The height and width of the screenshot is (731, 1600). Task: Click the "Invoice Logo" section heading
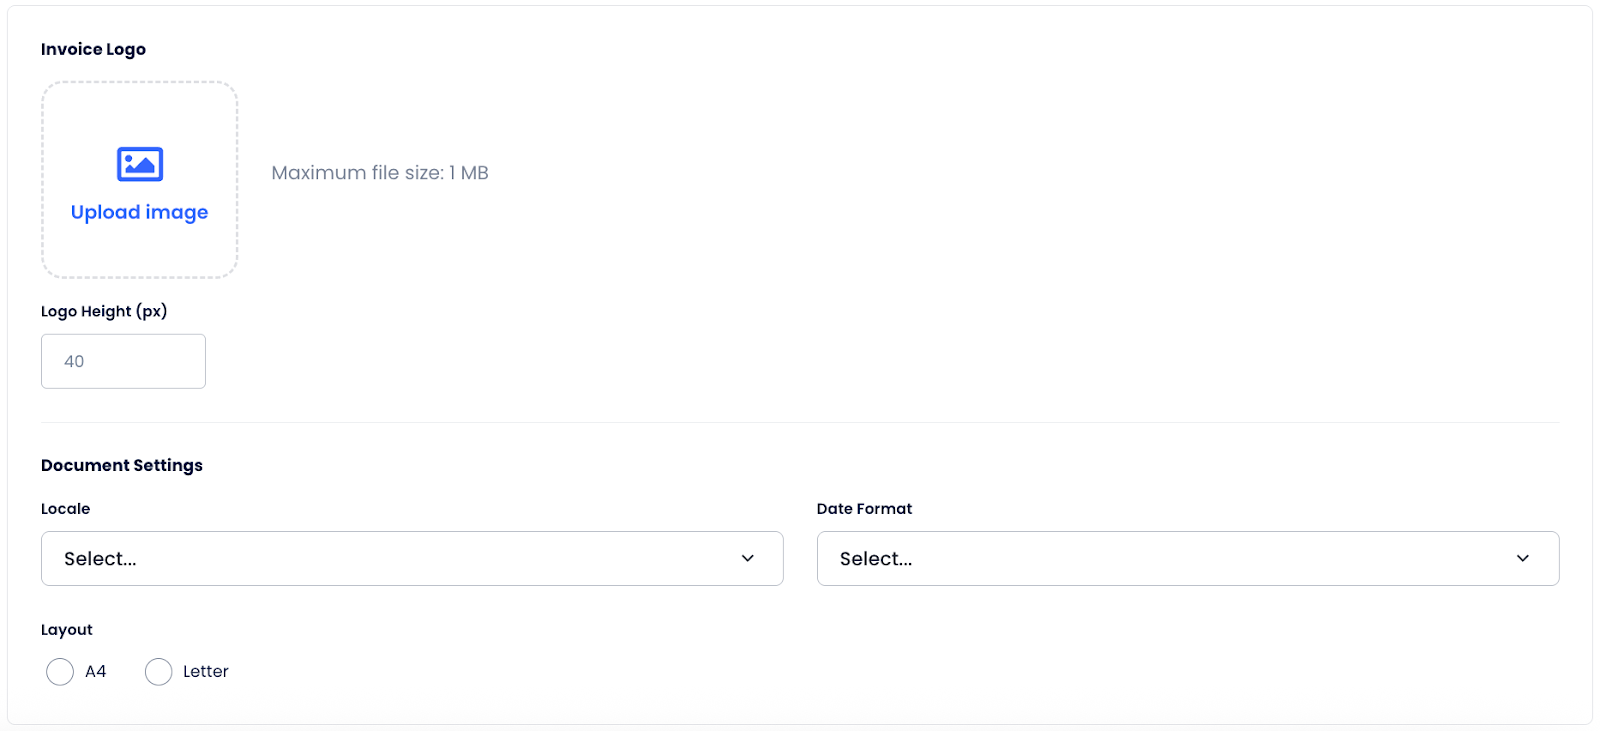point(93,49)
